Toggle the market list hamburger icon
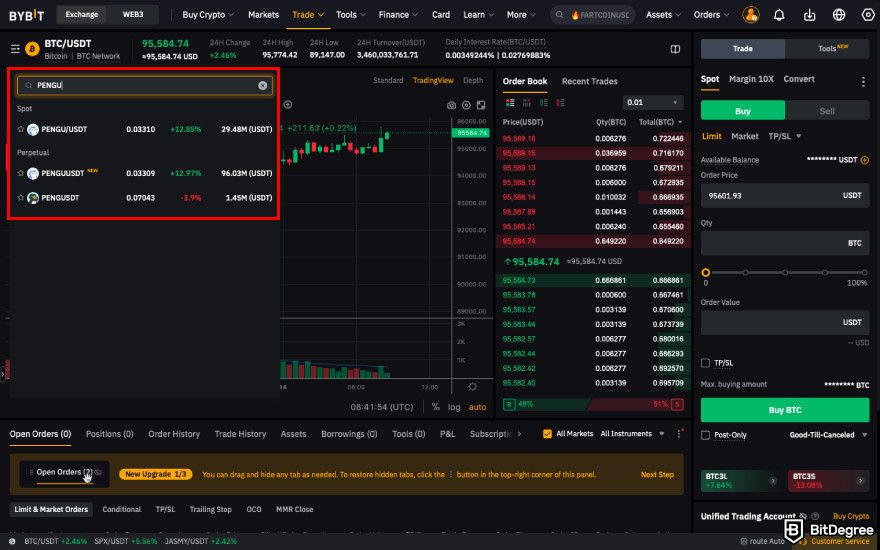Image resolution: width=880 pixels, height=550 pixels. tap(15, 49)
